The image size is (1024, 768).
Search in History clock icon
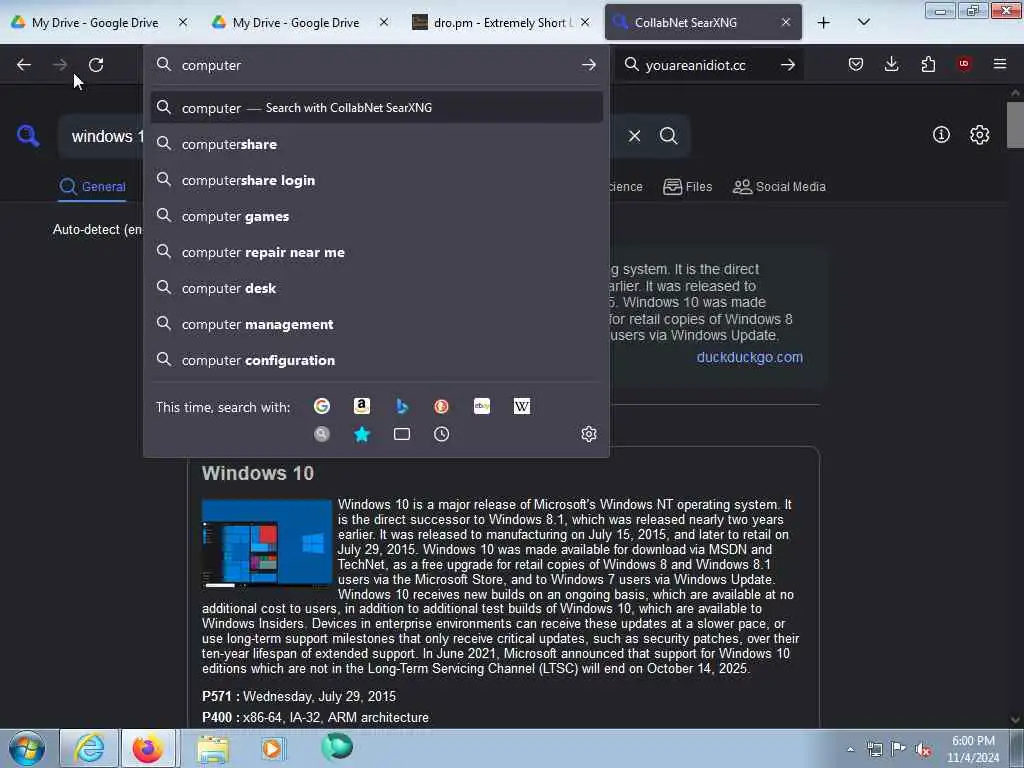[x=441, y=434]
